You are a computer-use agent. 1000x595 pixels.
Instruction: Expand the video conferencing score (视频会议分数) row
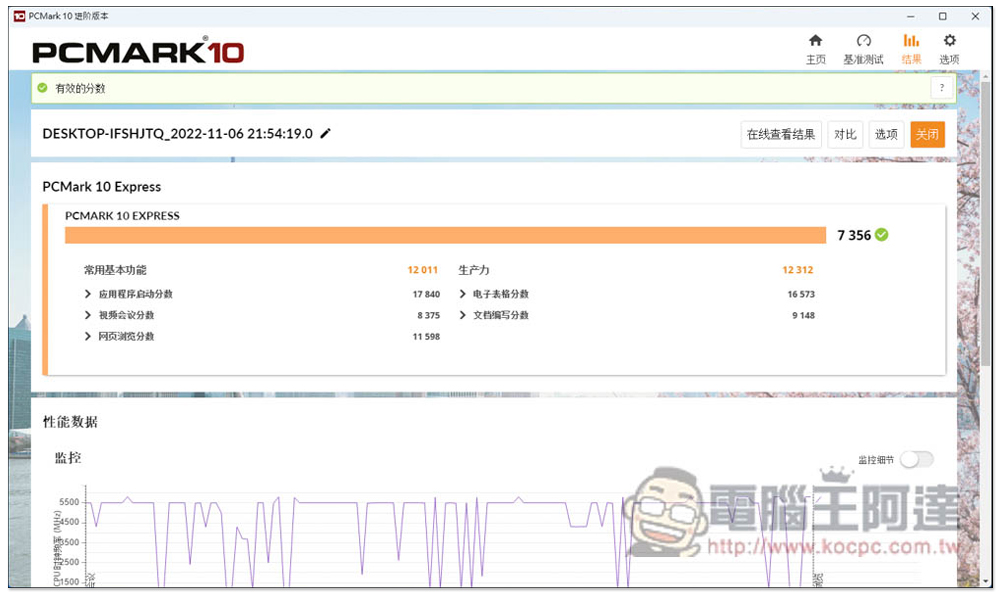pos(88,315)
